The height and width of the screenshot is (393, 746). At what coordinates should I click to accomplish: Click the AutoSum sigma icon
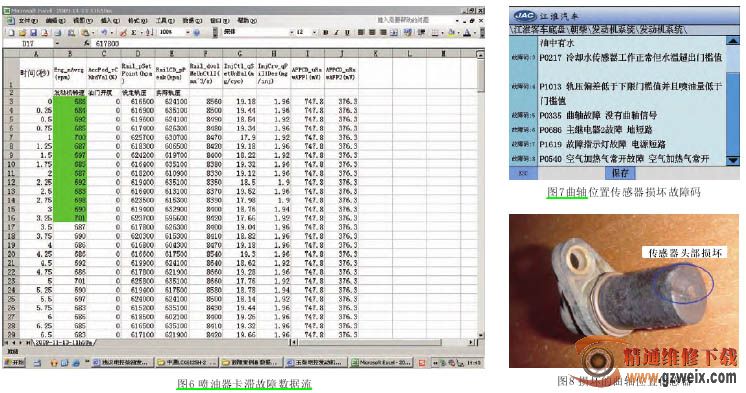coord(134,33)
